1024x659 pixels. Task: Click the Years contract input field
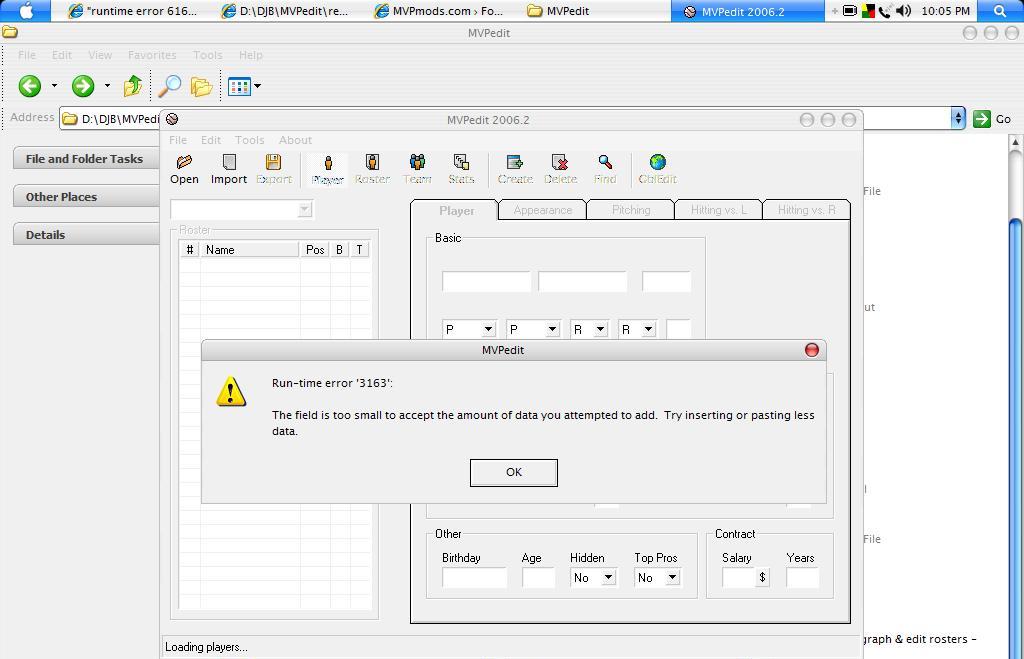pyautogui.click(x=802, y=577)
